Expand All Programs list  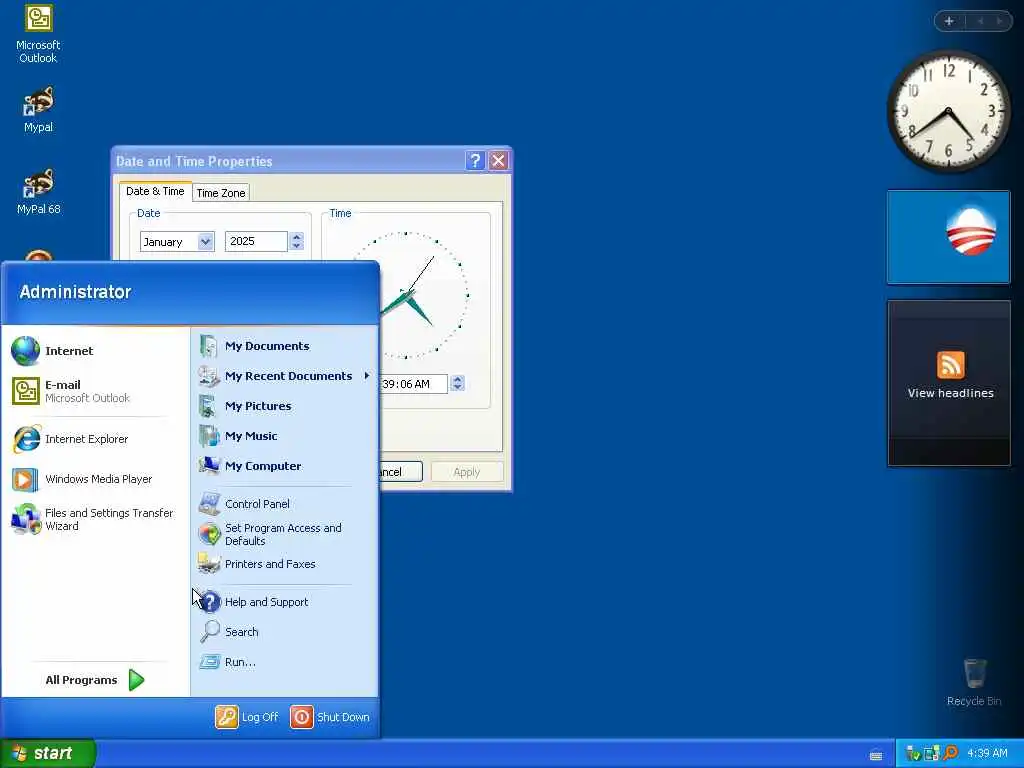tap(95, 680)
